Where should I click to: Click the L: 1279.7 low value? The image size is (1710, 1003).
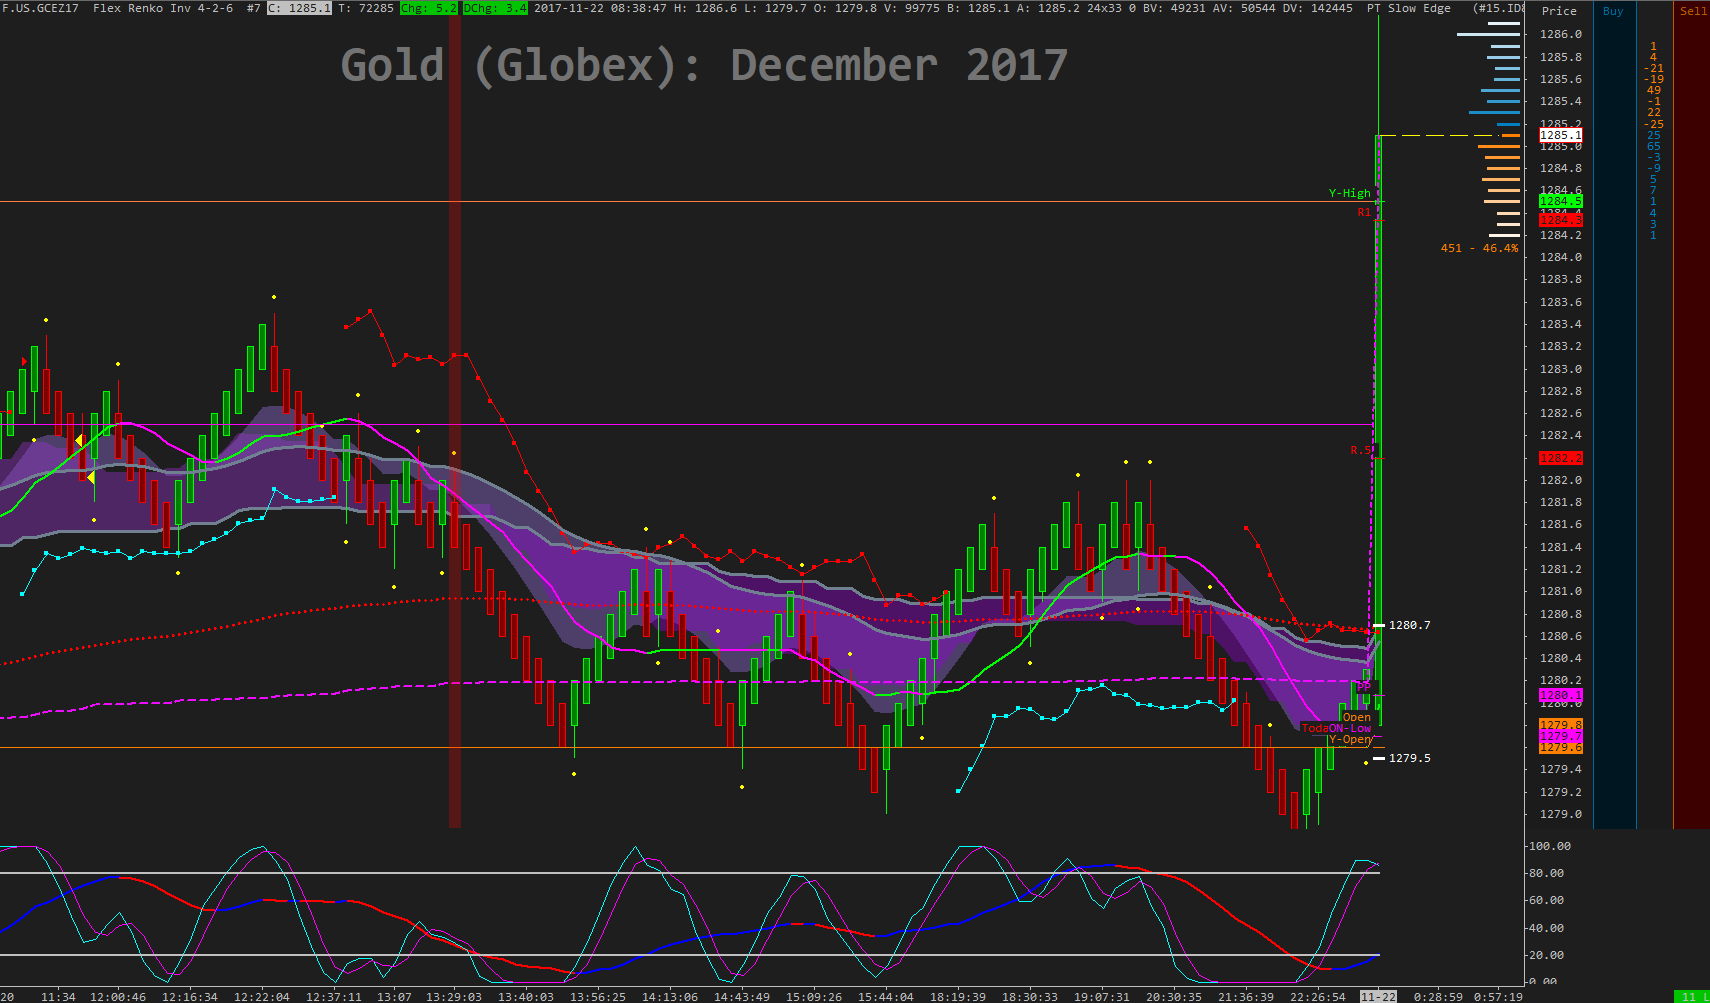click(x=775, y=8)
